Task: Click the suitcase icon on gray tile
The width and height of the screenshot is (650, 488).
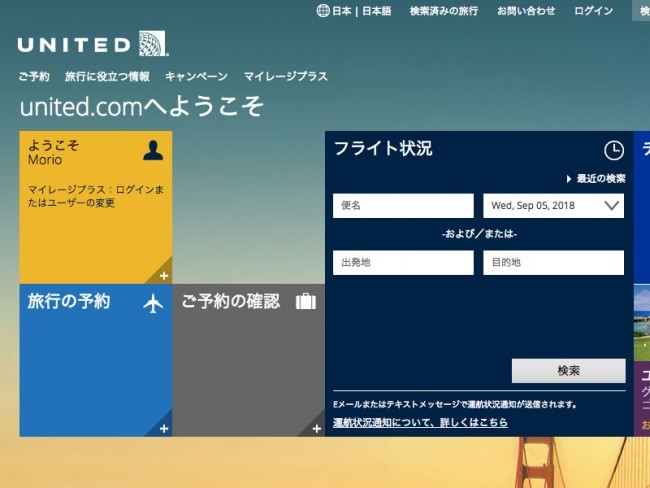Action: coord(306,301)
